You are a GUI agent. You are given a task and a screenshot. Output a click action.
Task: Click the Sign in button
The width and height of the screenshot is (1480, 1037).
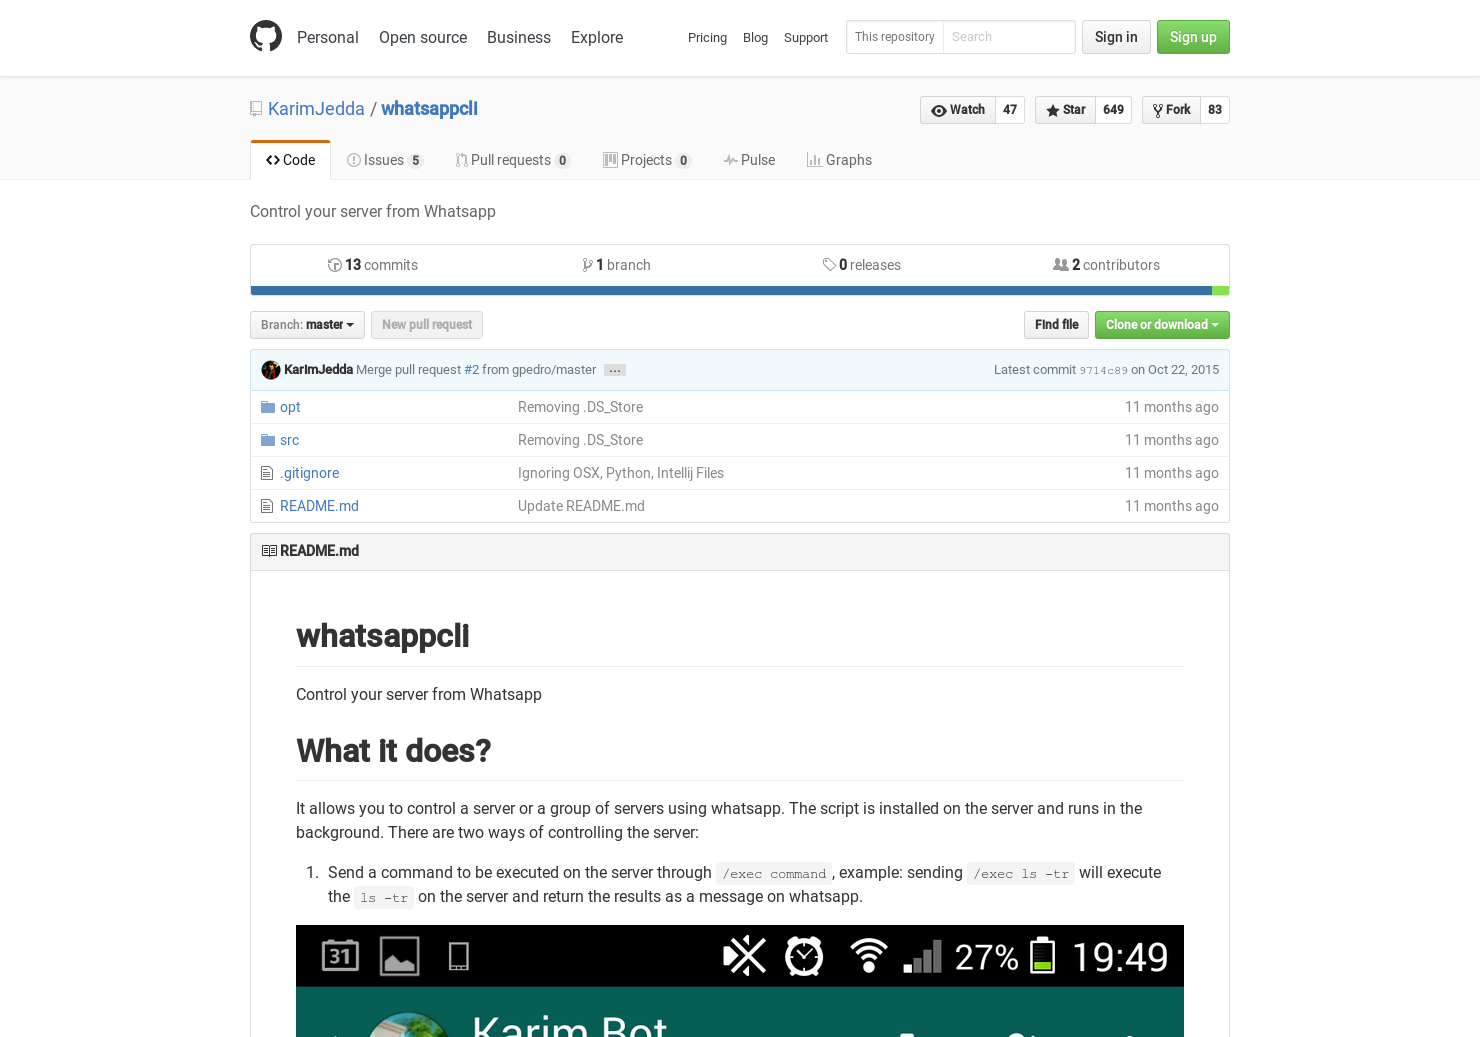pos(1116,37)
